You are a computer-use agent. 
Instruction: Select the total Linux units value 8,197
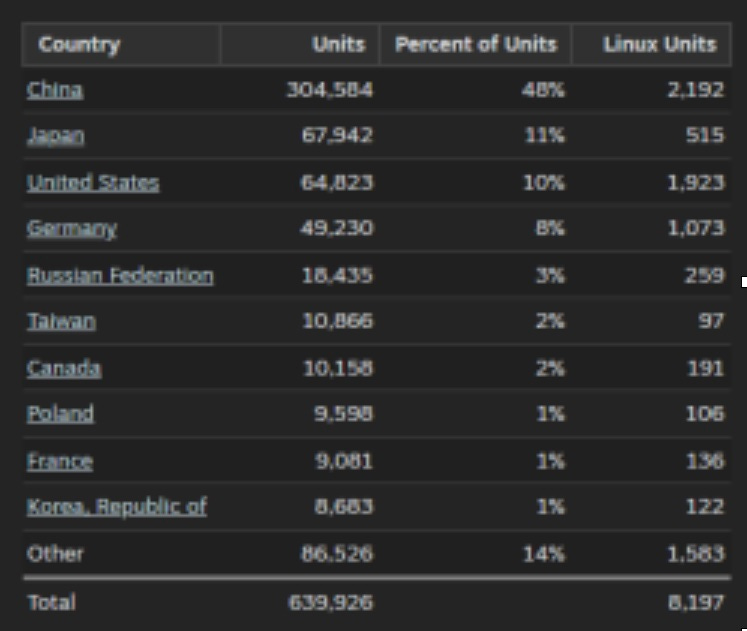696,603
